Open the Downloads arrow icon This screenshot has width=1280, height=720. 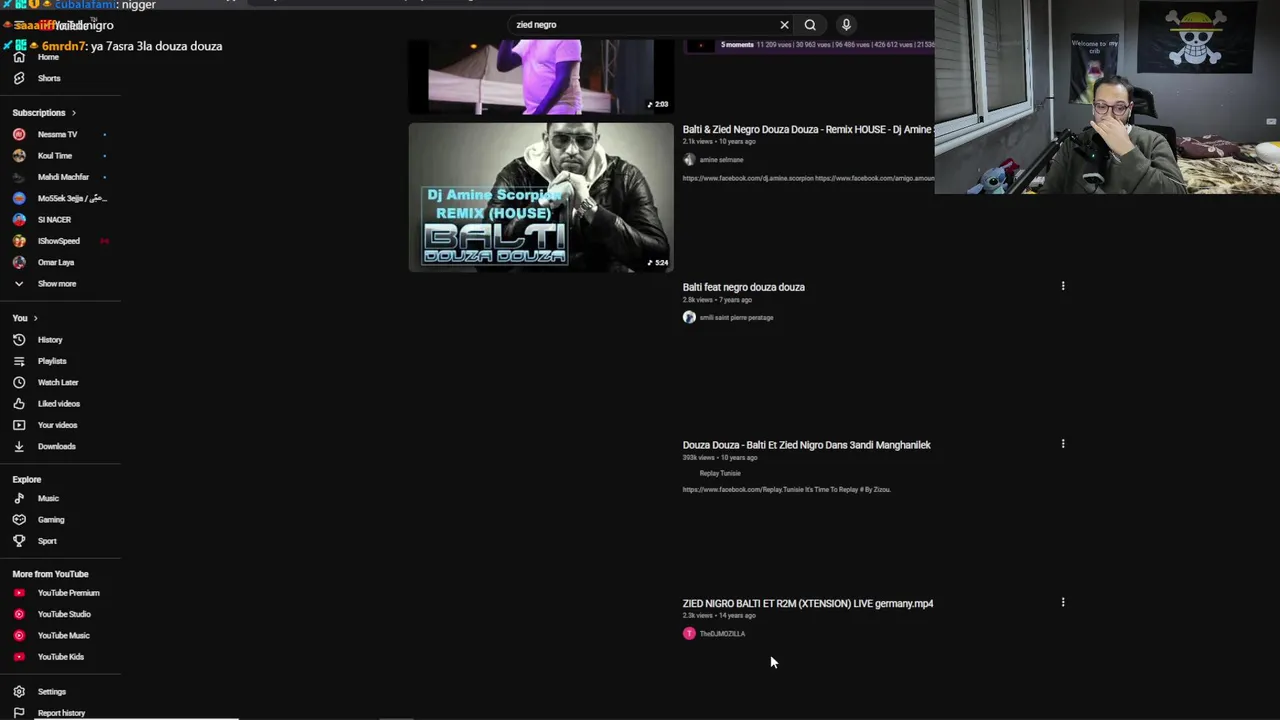19,446
